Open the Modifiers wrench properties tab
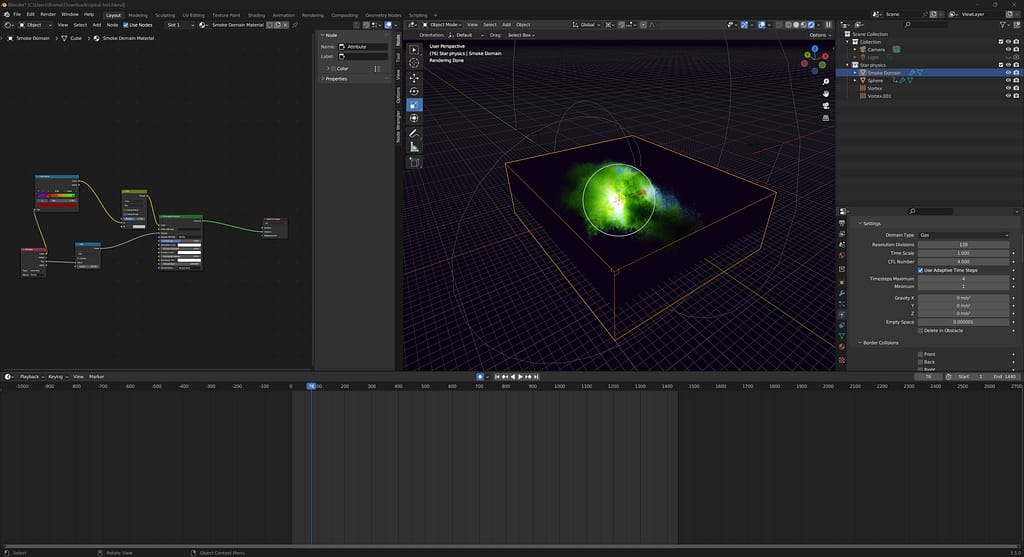Image resolution: width=1024 pixels, height=557 pixels. pos(843,293)
